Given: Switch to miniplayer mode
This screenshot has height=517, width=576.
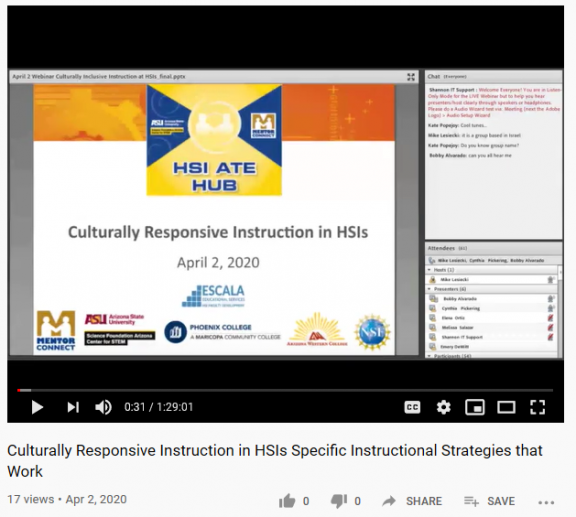Looking at the screenshot, I should coord(475,407).
